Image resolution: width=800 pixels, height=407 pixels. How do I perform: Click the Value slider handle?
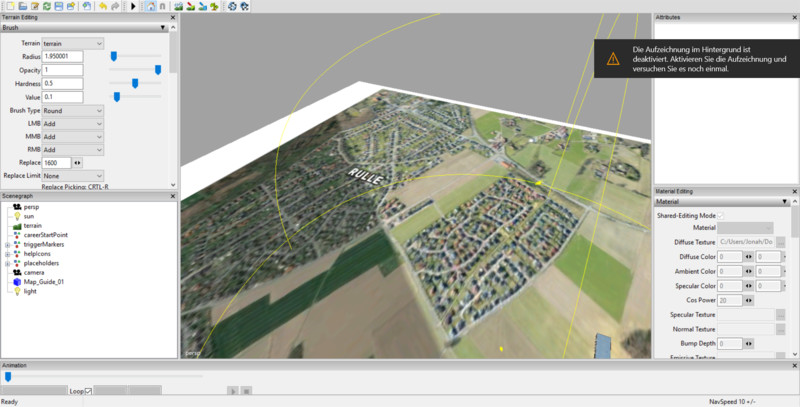(117, 96)
